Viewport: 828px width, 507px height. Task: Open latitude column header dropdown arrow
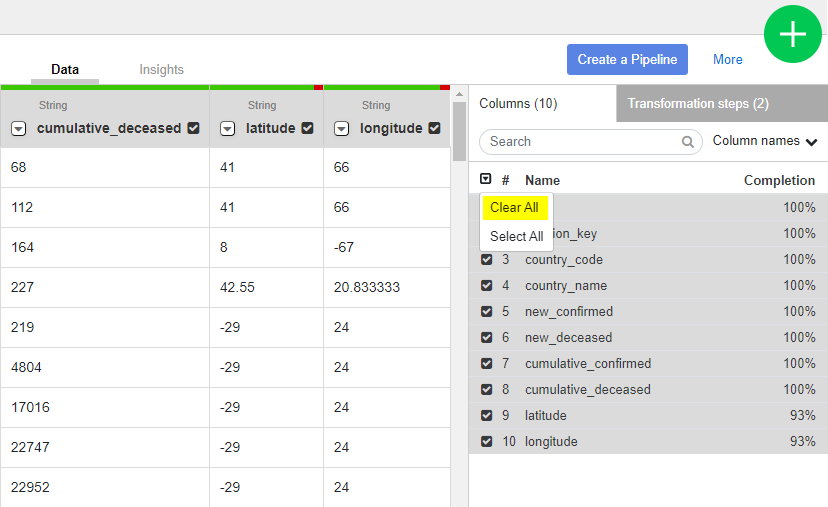coord(228,128)
